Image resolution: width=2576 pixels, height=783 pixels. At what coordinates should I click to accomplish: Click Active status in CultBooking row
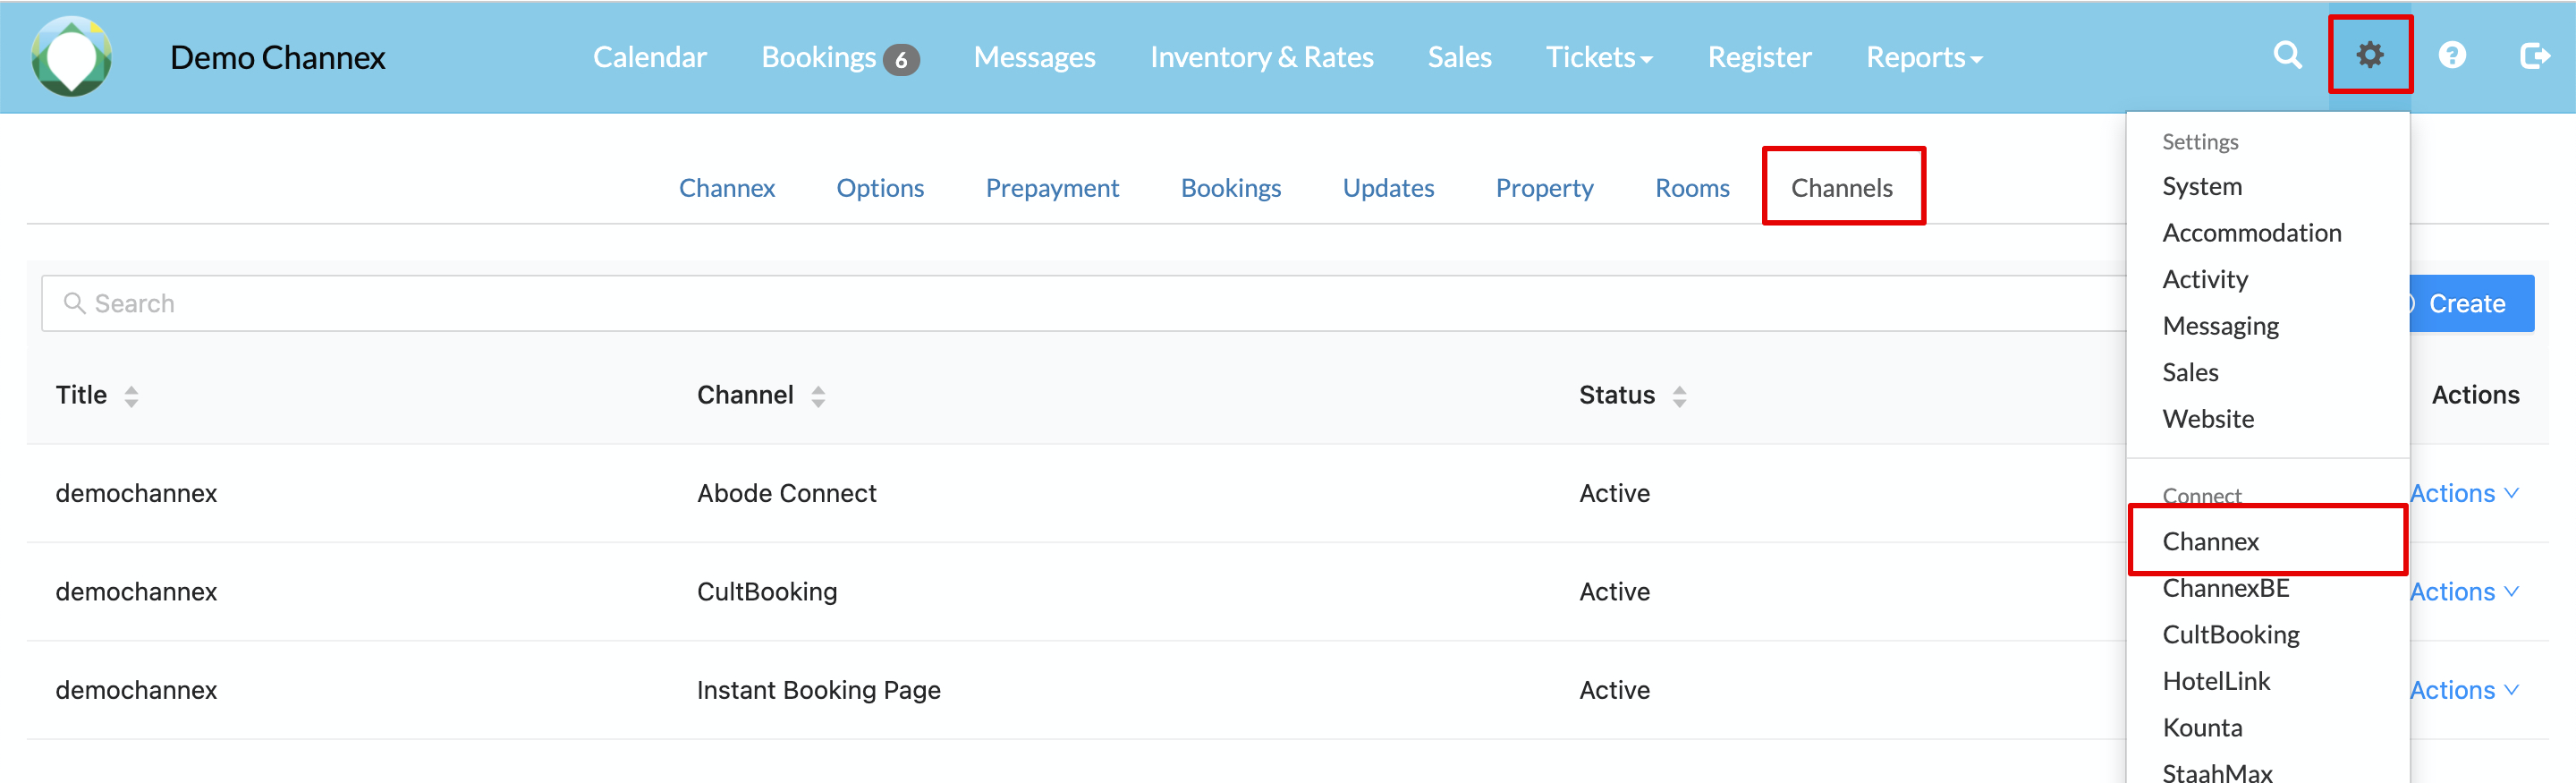[1615, 592]
